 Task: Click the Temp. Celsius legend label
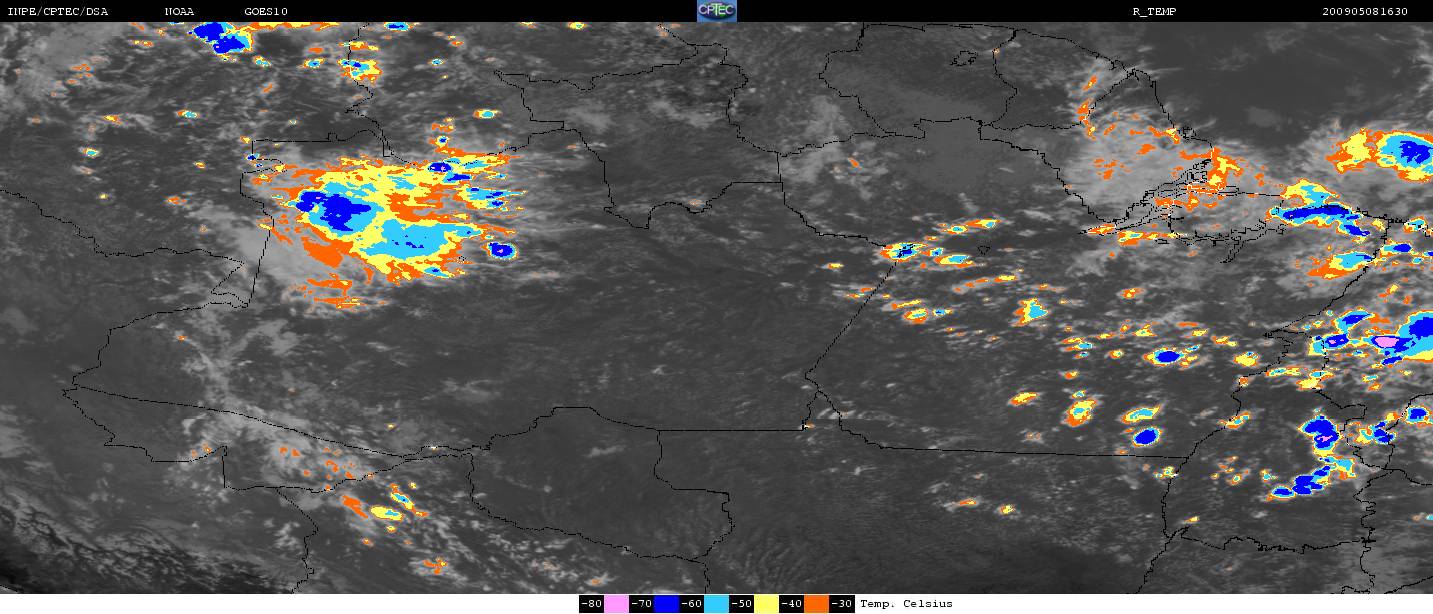click(x=906, y=604)
